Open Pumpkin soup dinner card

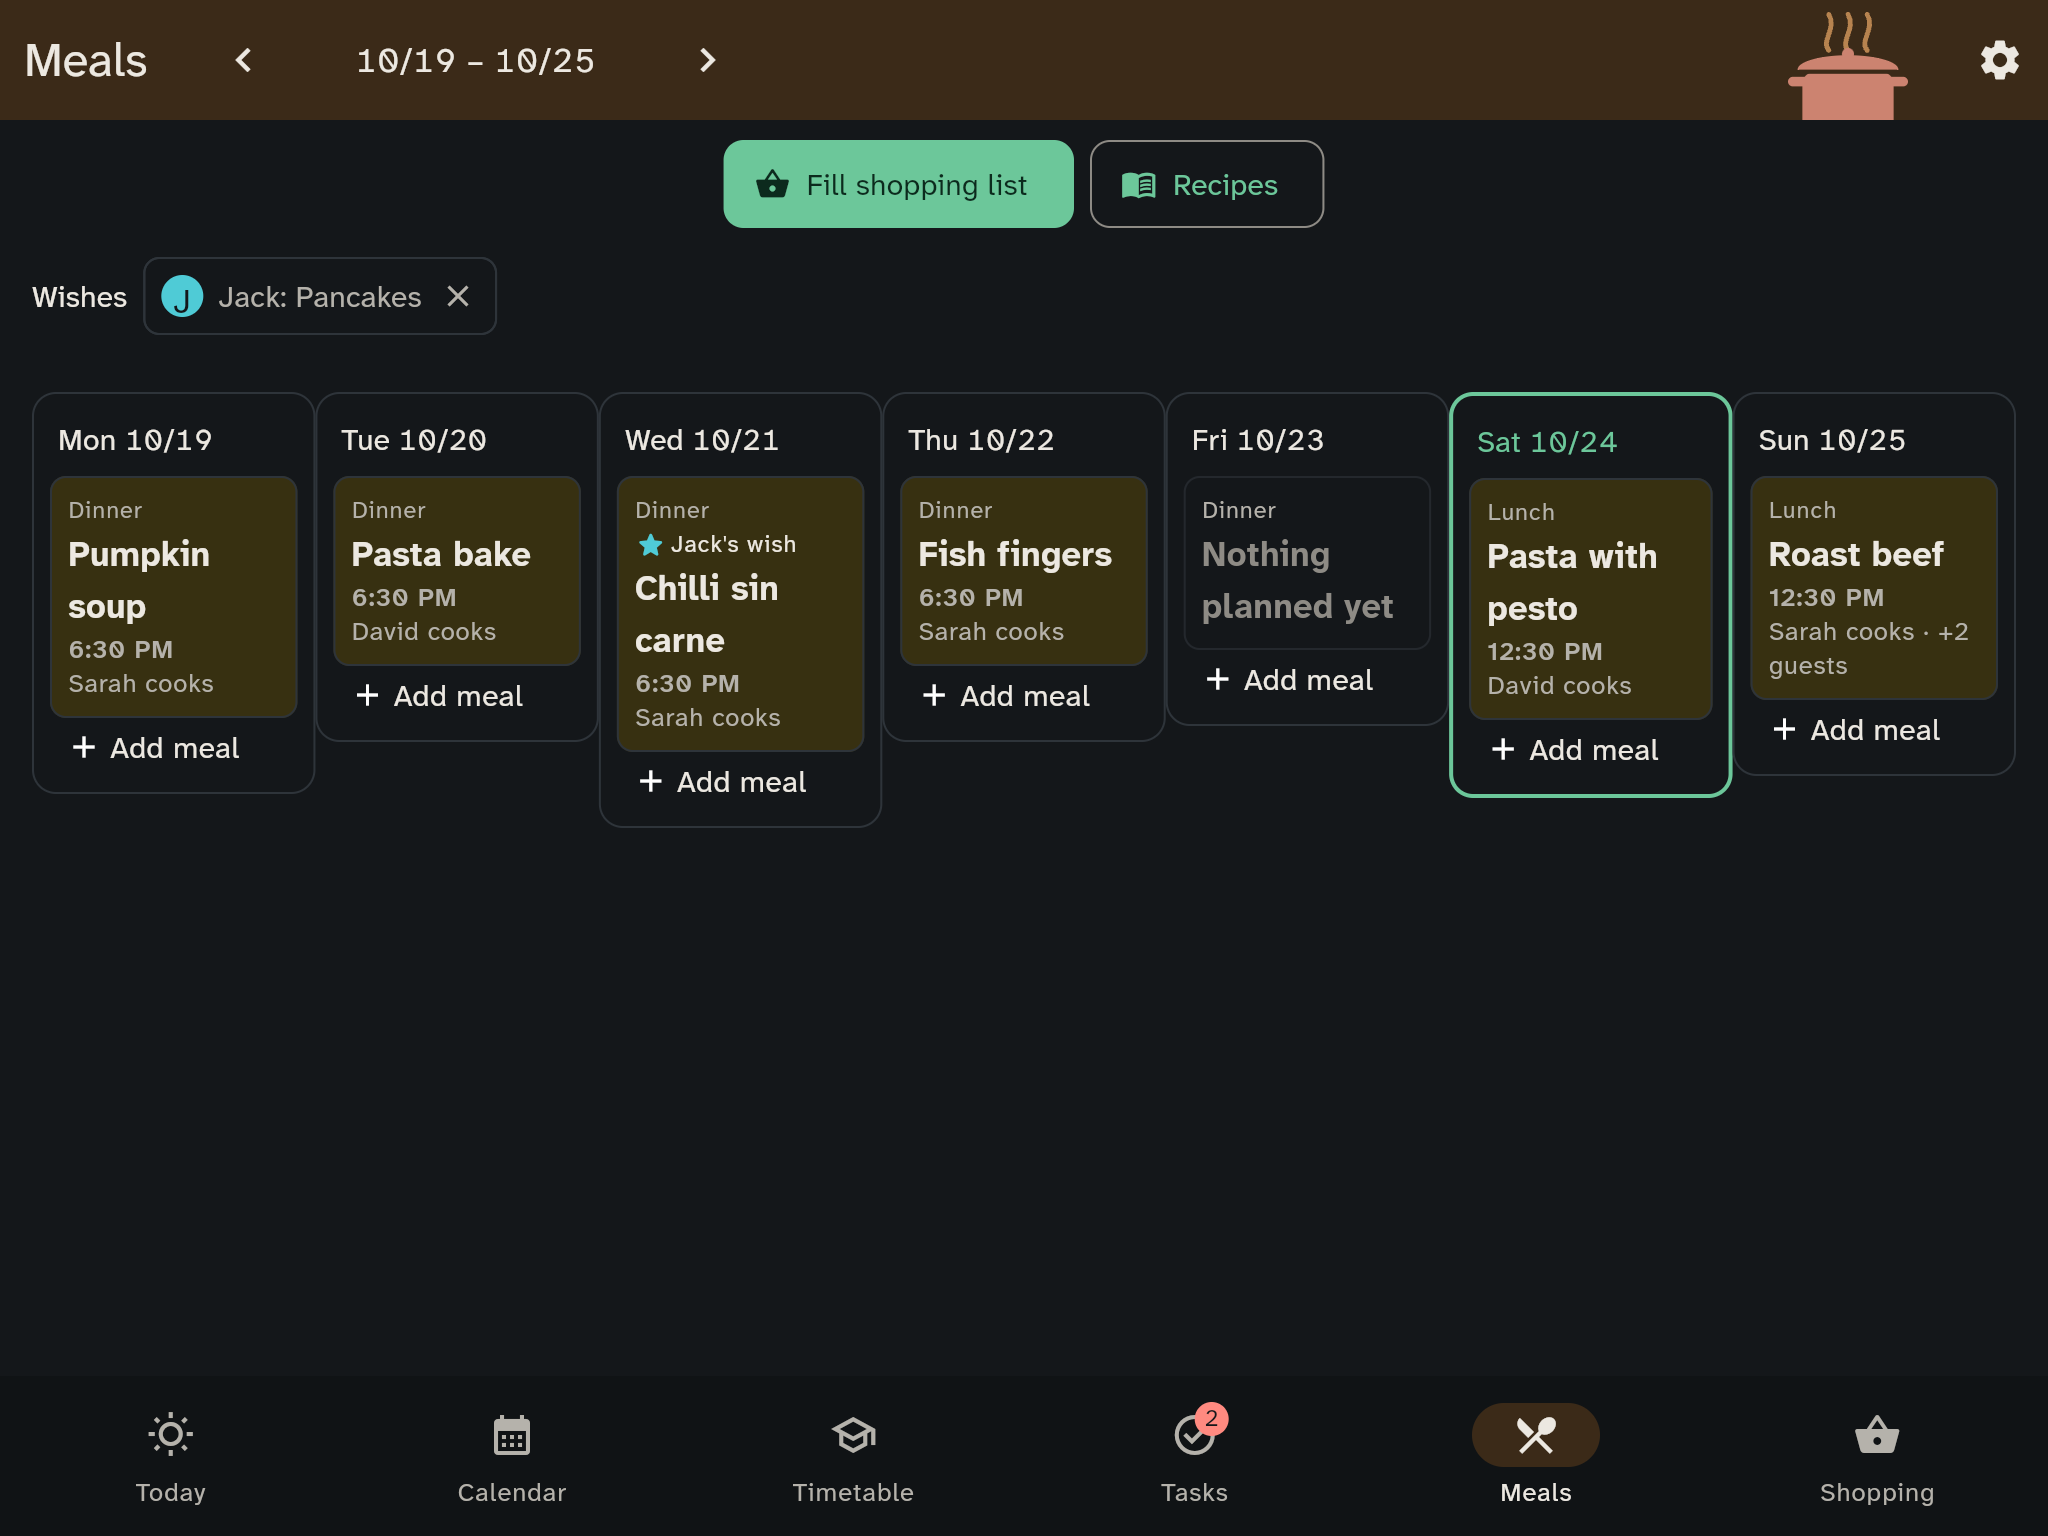tap(174, 596)
